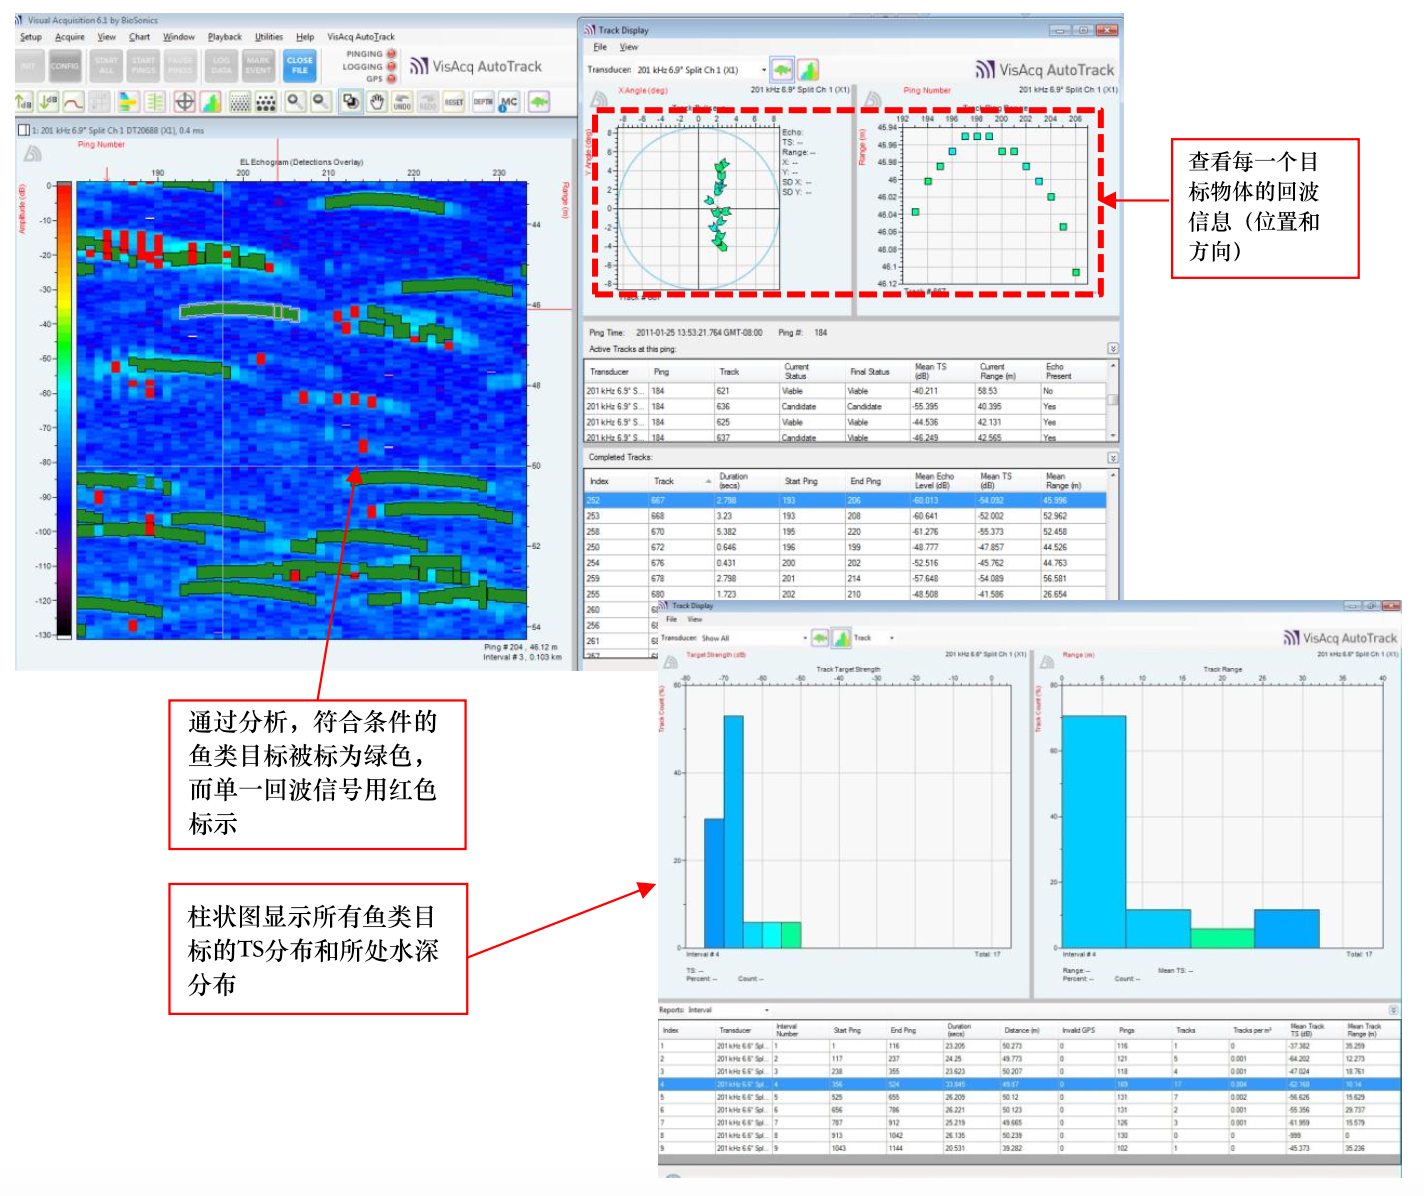Toggle the fish track view in lower Track Display
1424x1196 pixels.
coord(820,638)
